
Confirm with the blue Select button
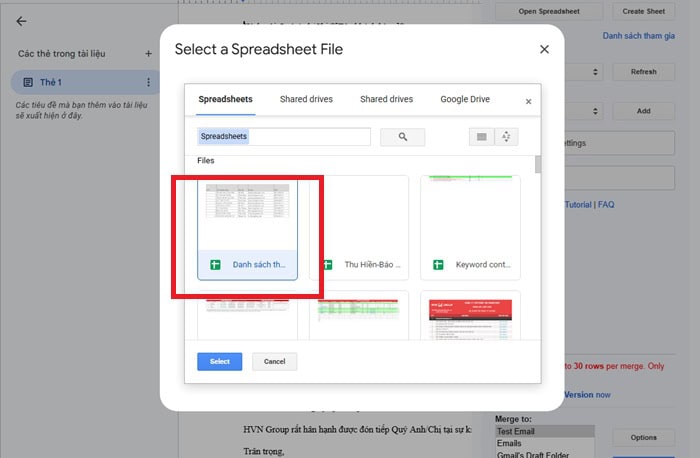pyautogui.click(x=220, y=362)
